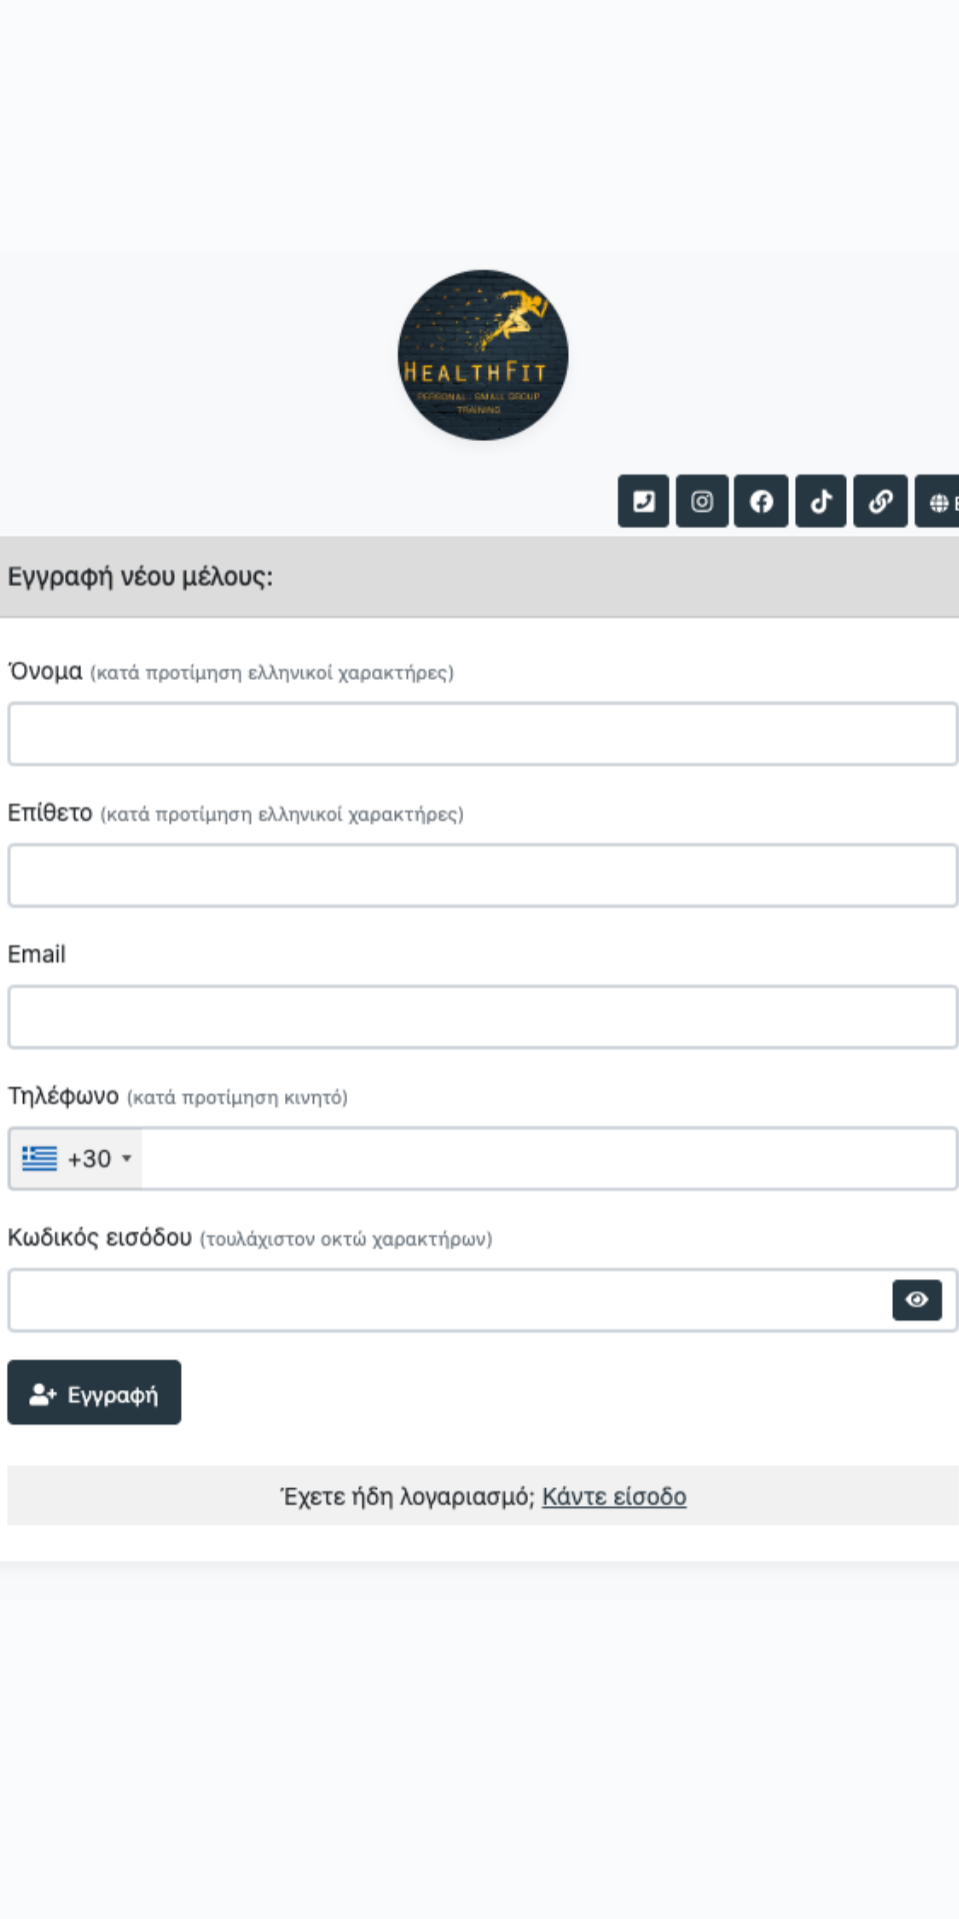
Task: Toggle password visibility eye button
Action: (x=916, y=1300)
